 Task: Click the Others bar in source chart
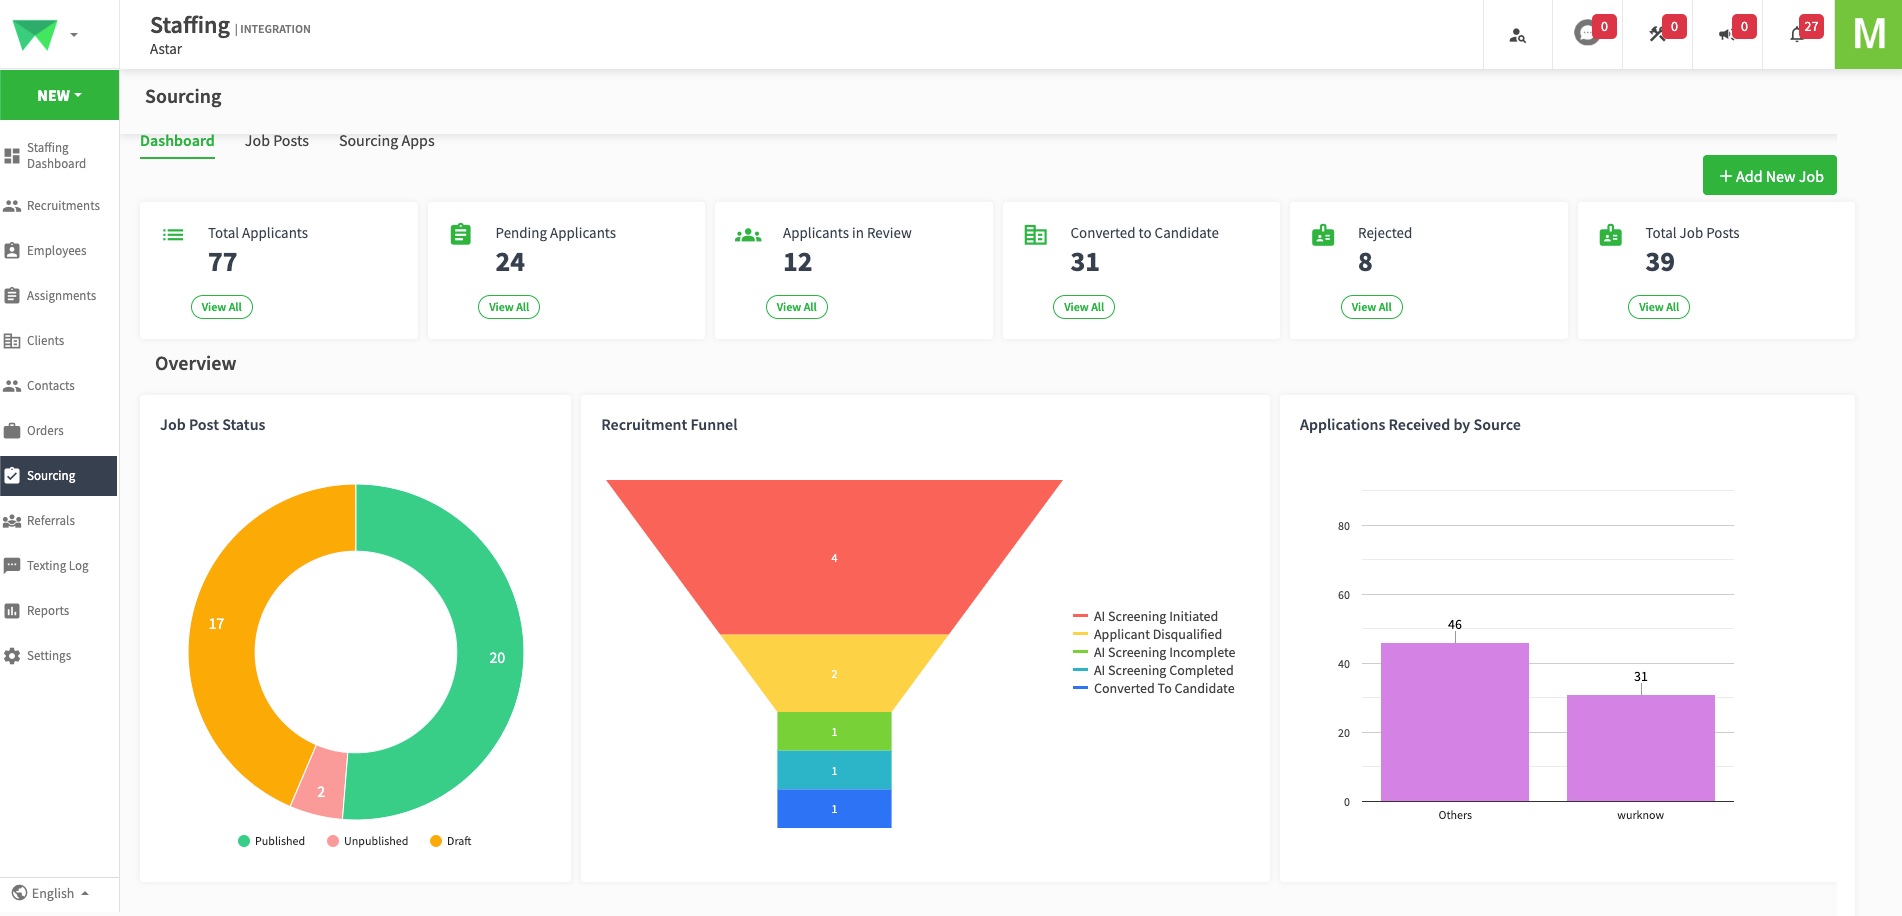click(x=1454, y=722)
